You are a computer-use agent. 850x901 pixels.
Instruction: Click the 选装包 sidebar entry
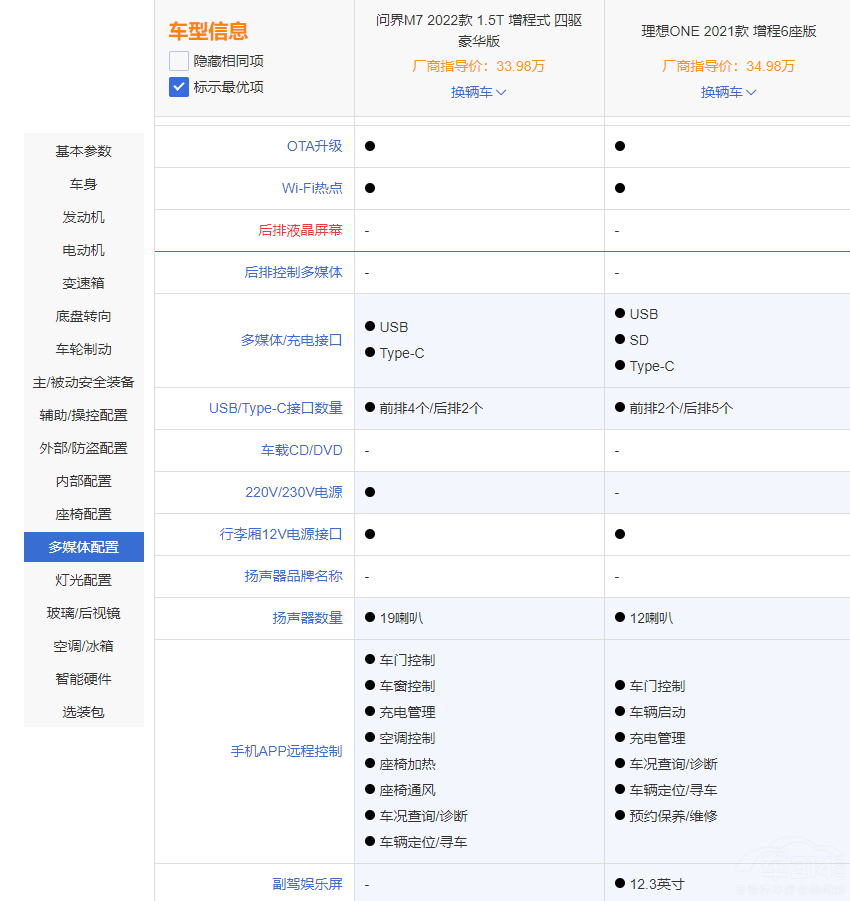click(x=84, y=712)
